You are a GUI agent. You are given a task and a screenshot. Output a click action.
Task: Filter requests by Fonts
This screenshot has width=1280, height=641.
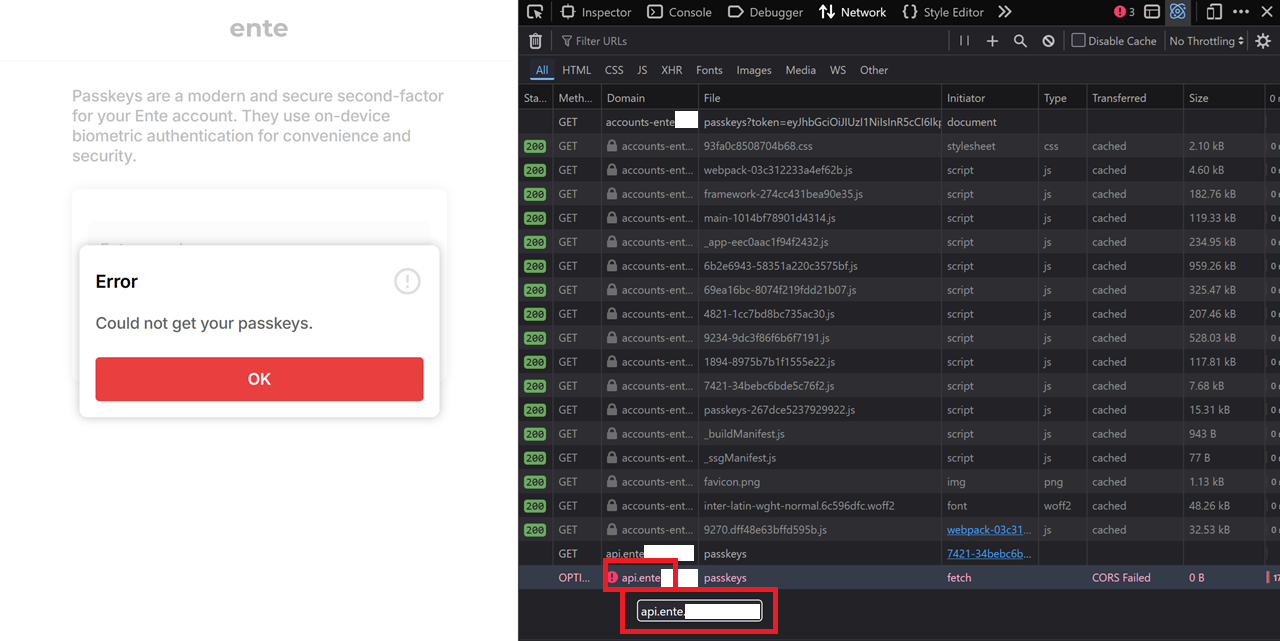click(709, 70)
